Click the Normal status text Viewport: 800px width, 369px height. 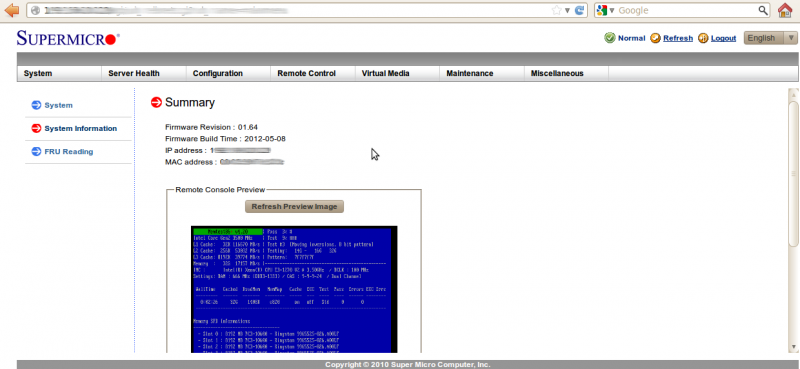(632, 38)
